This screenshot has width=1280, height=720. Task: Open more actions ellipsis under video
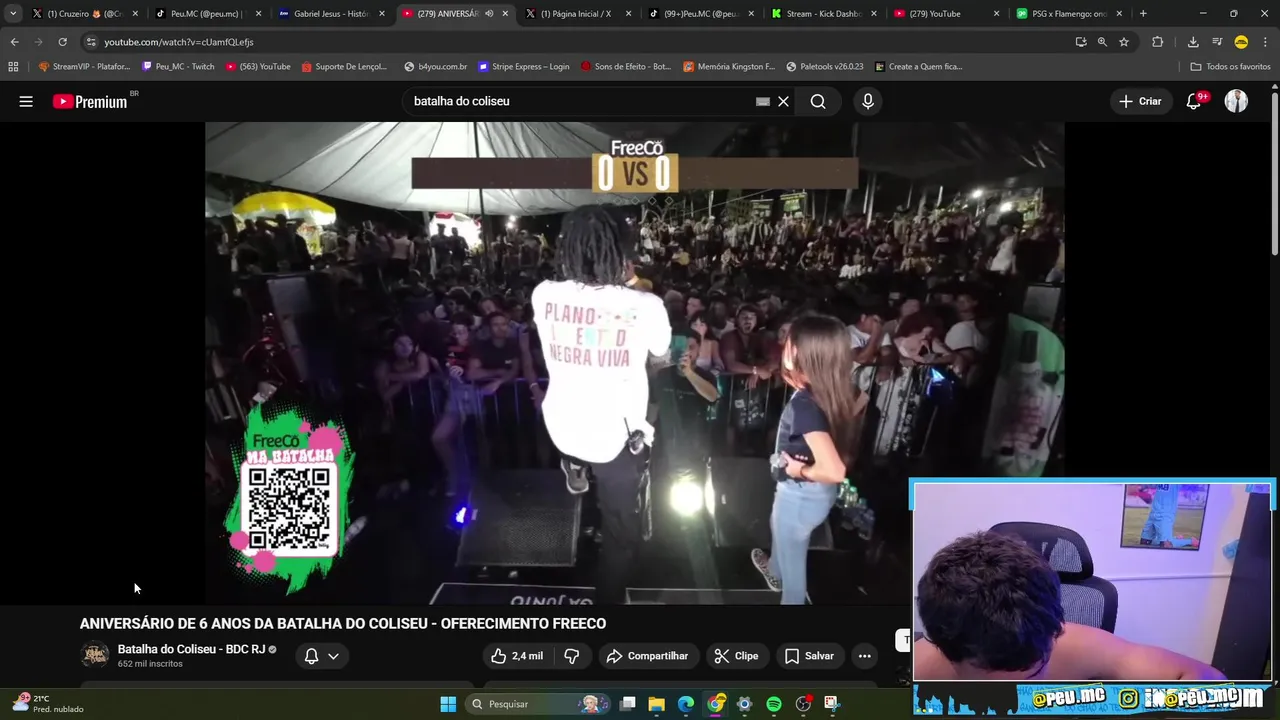point(864,656)
